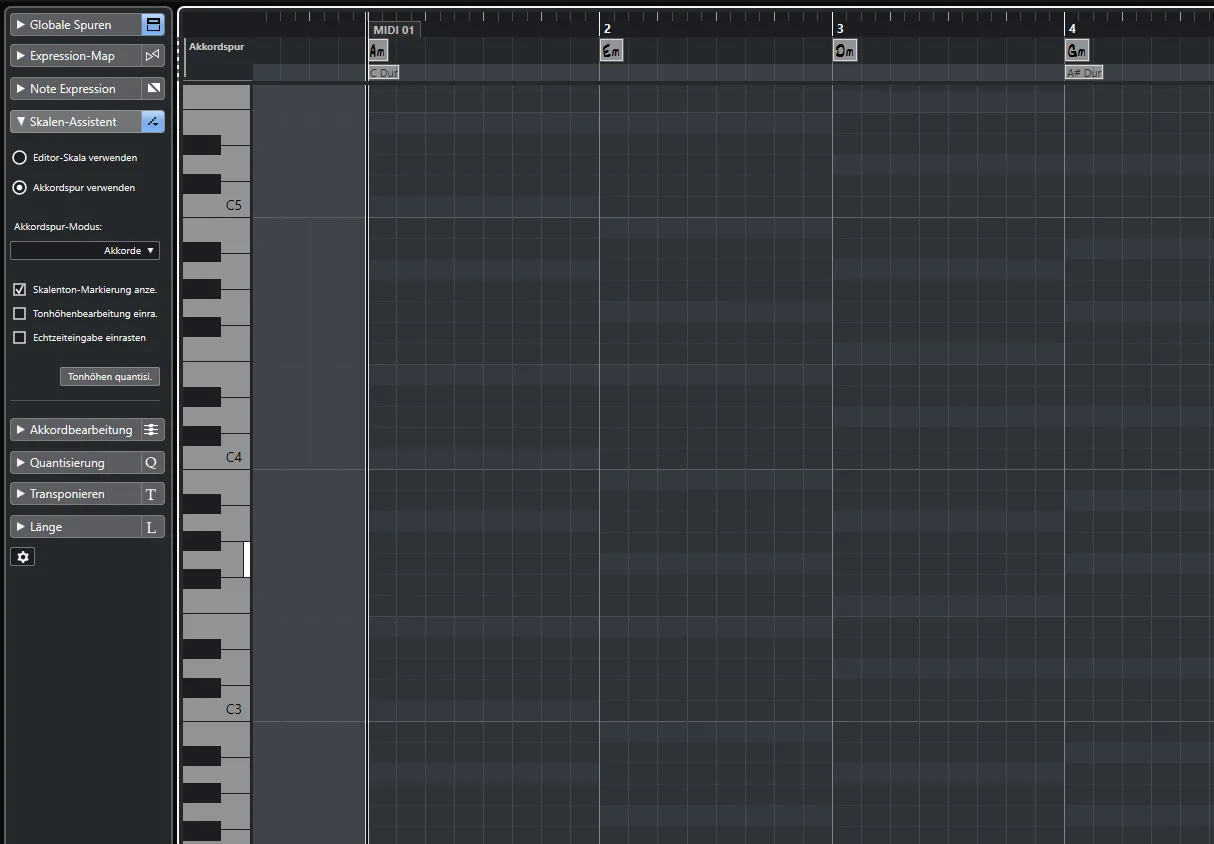
Task: Enable the Tonhöhenbearbeitung einrasten checkbox
Action: click(19, 314)
